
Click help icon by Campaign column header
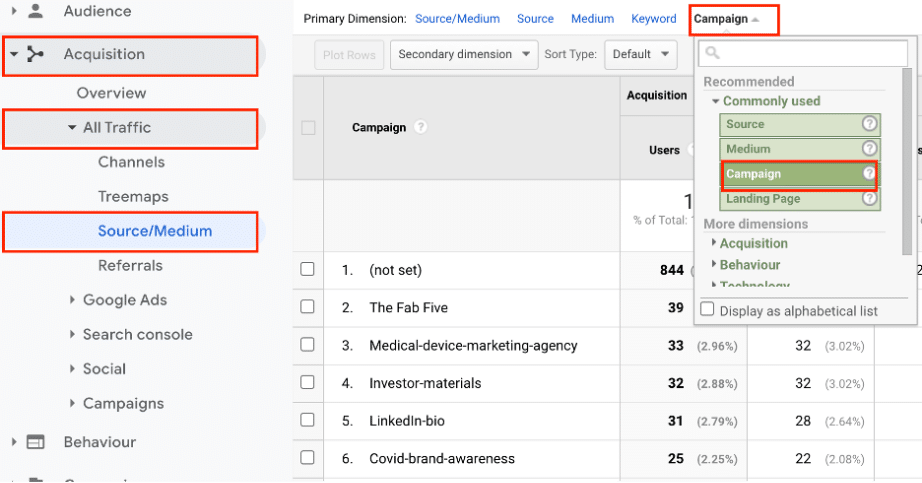pos(421,128)
